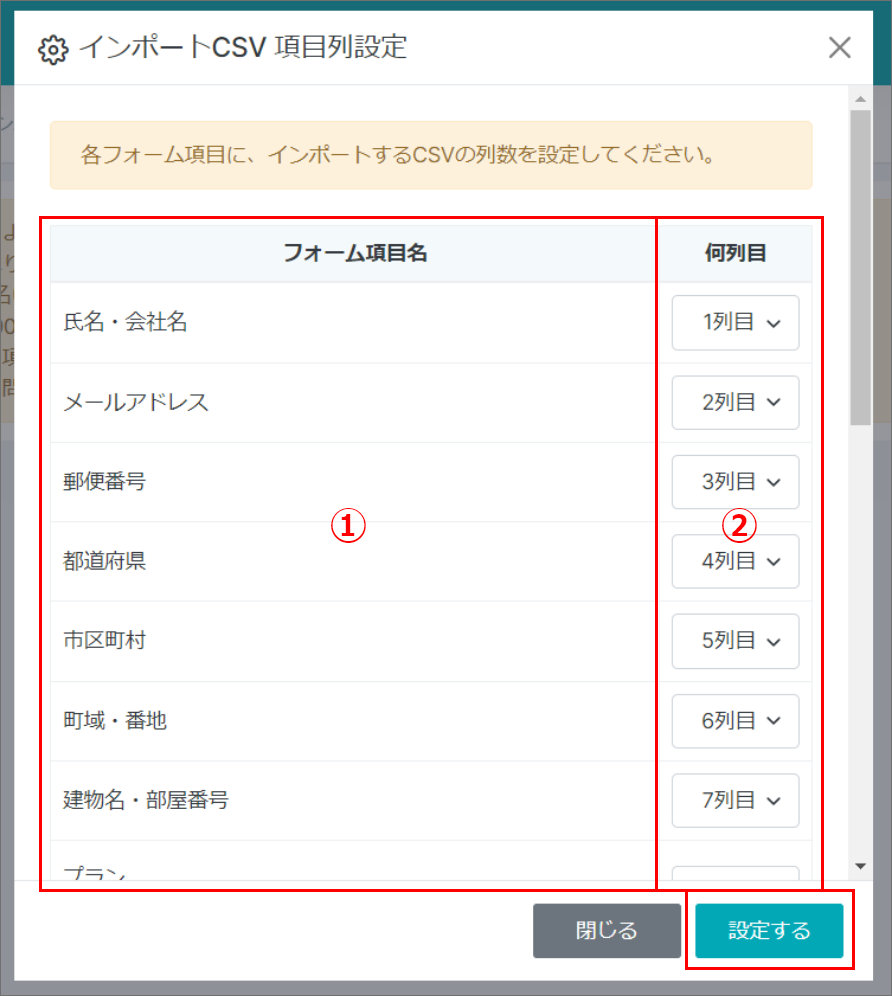Click the フォーム項目名 column header

tap(355, 254)
